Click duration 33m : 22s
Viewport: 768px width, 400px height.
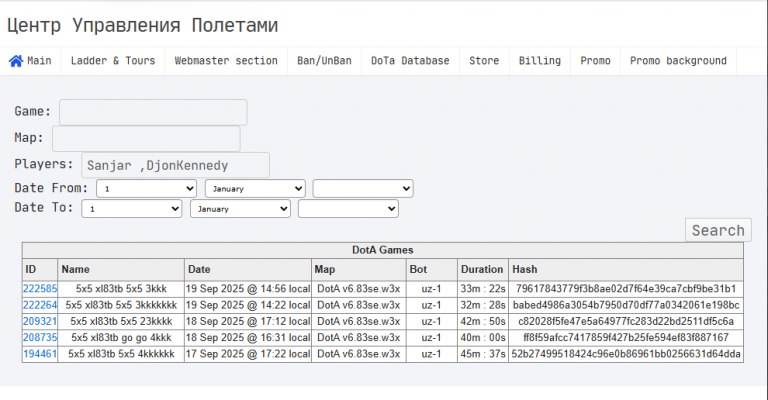click(482, 289)
